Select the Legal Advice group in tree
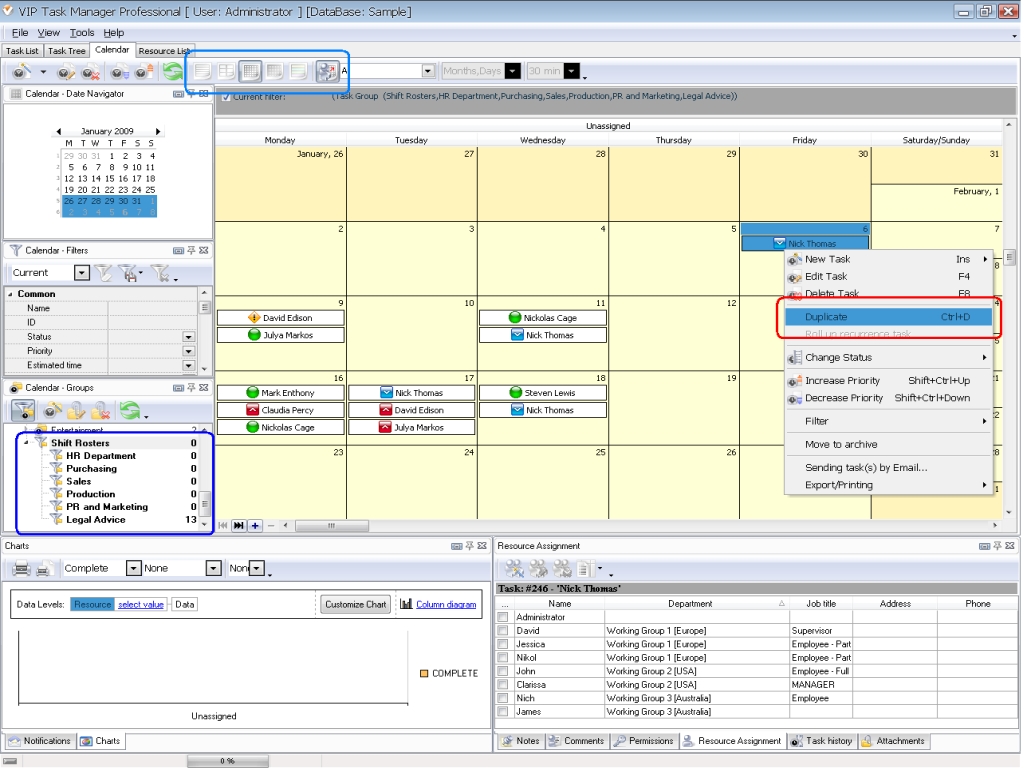The height and width of the screenshot is (768, 1024). [96, 520]
